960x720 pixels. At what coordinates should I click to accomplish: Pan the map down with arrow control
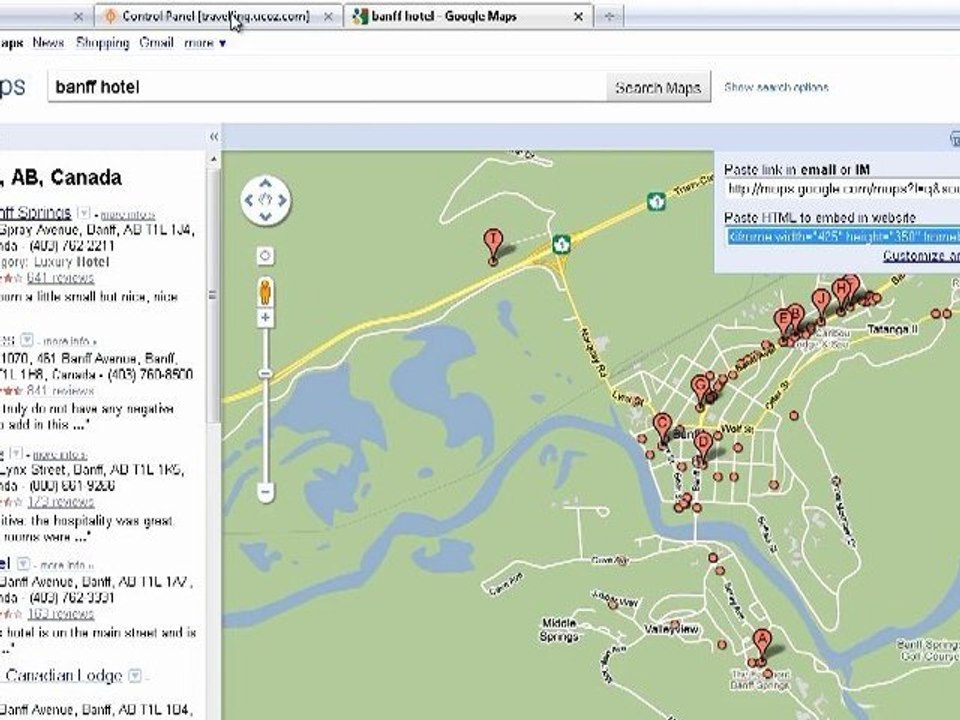pos(265,216)
